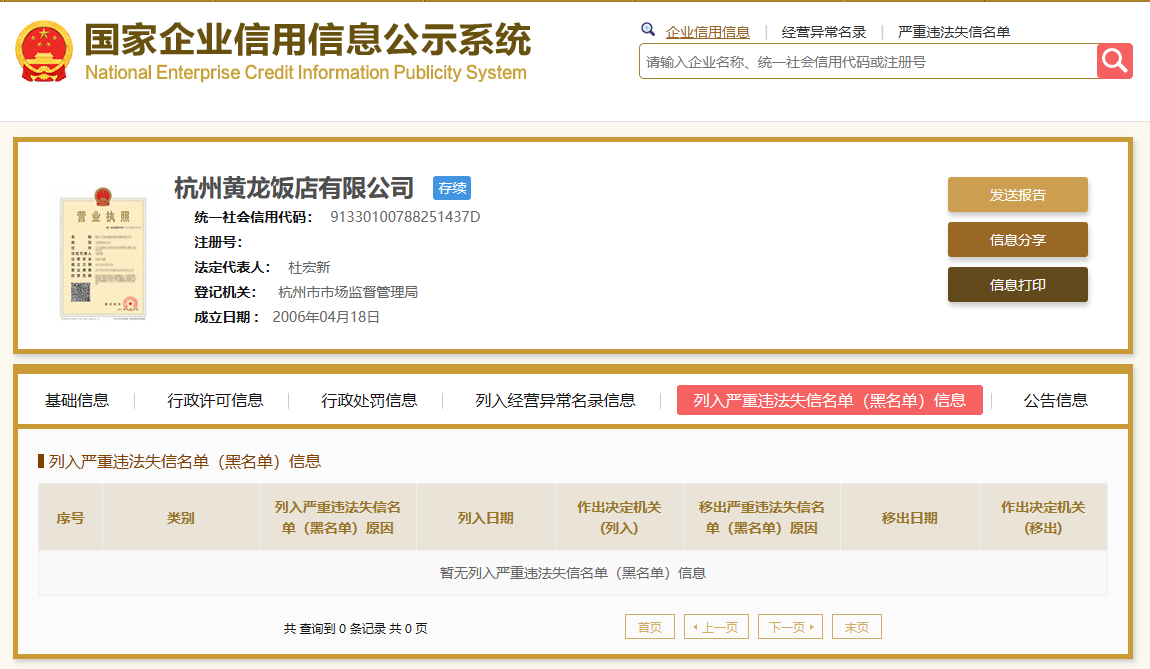Go to next page 下一页
The image size is (1150, 669).
[791, 627]
